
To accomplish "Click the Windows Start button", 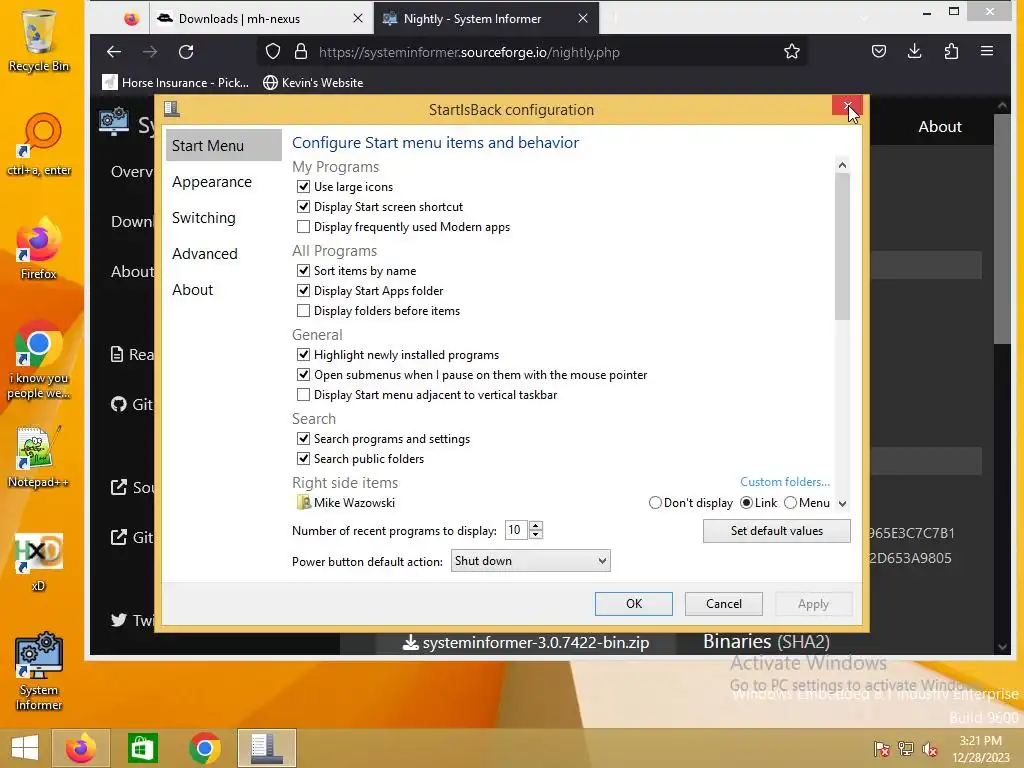I will (25, 748).
